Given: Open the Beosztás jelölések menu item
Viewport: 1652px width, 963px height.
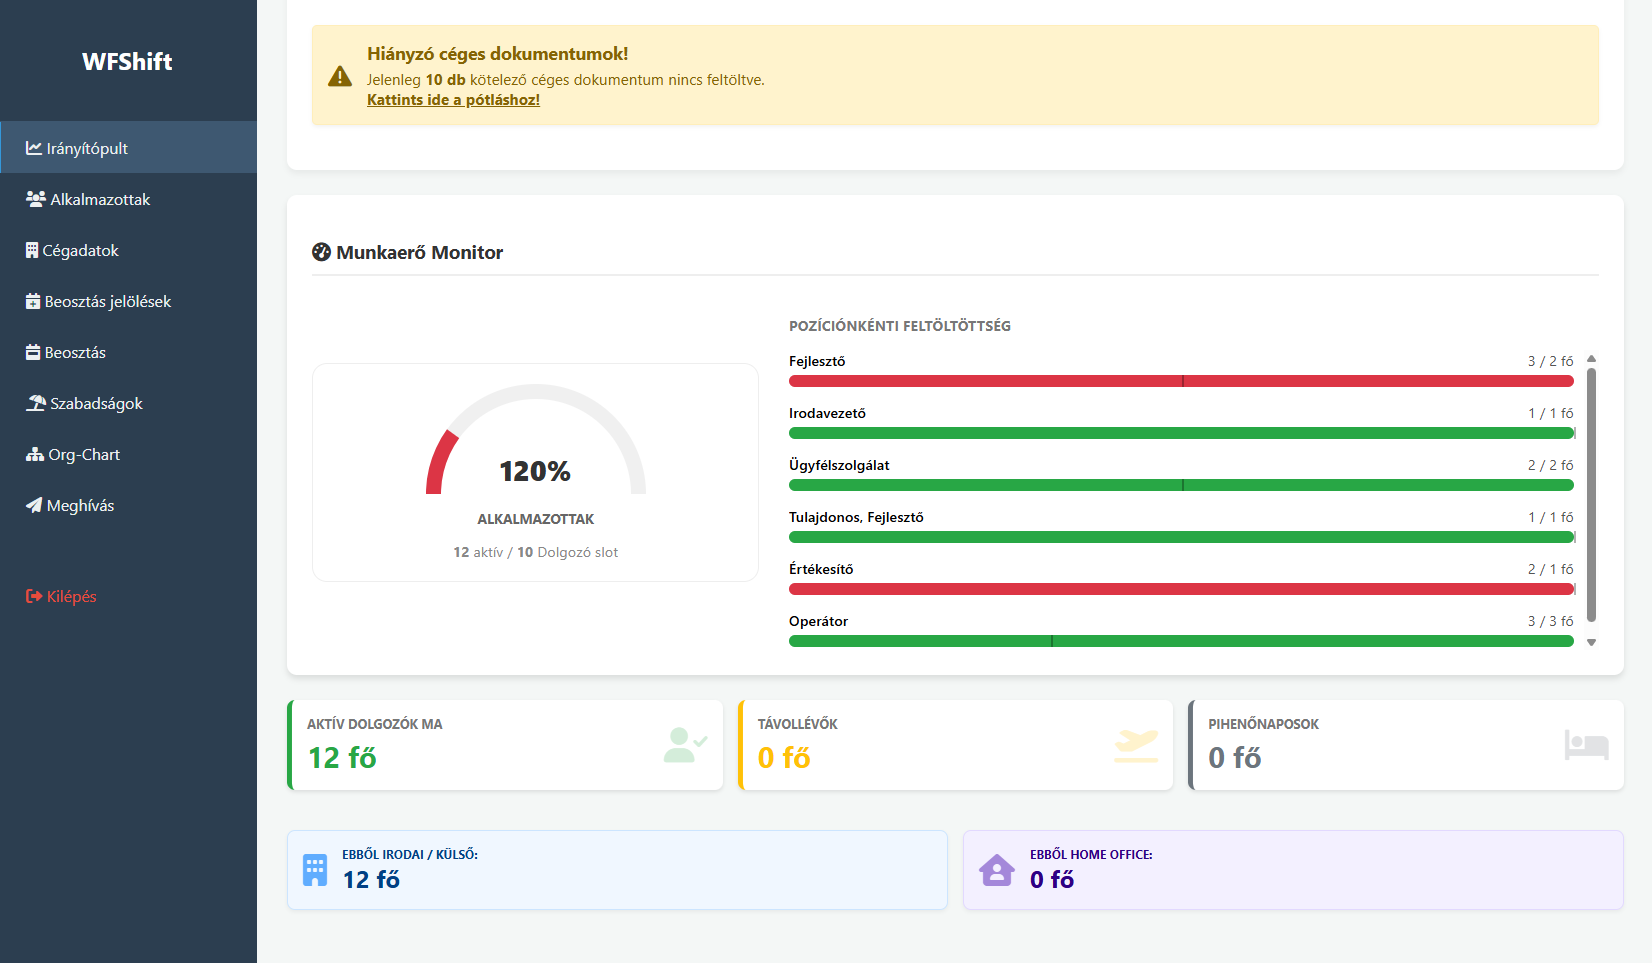Looking at the screenshot, I should tap(107, 300).
